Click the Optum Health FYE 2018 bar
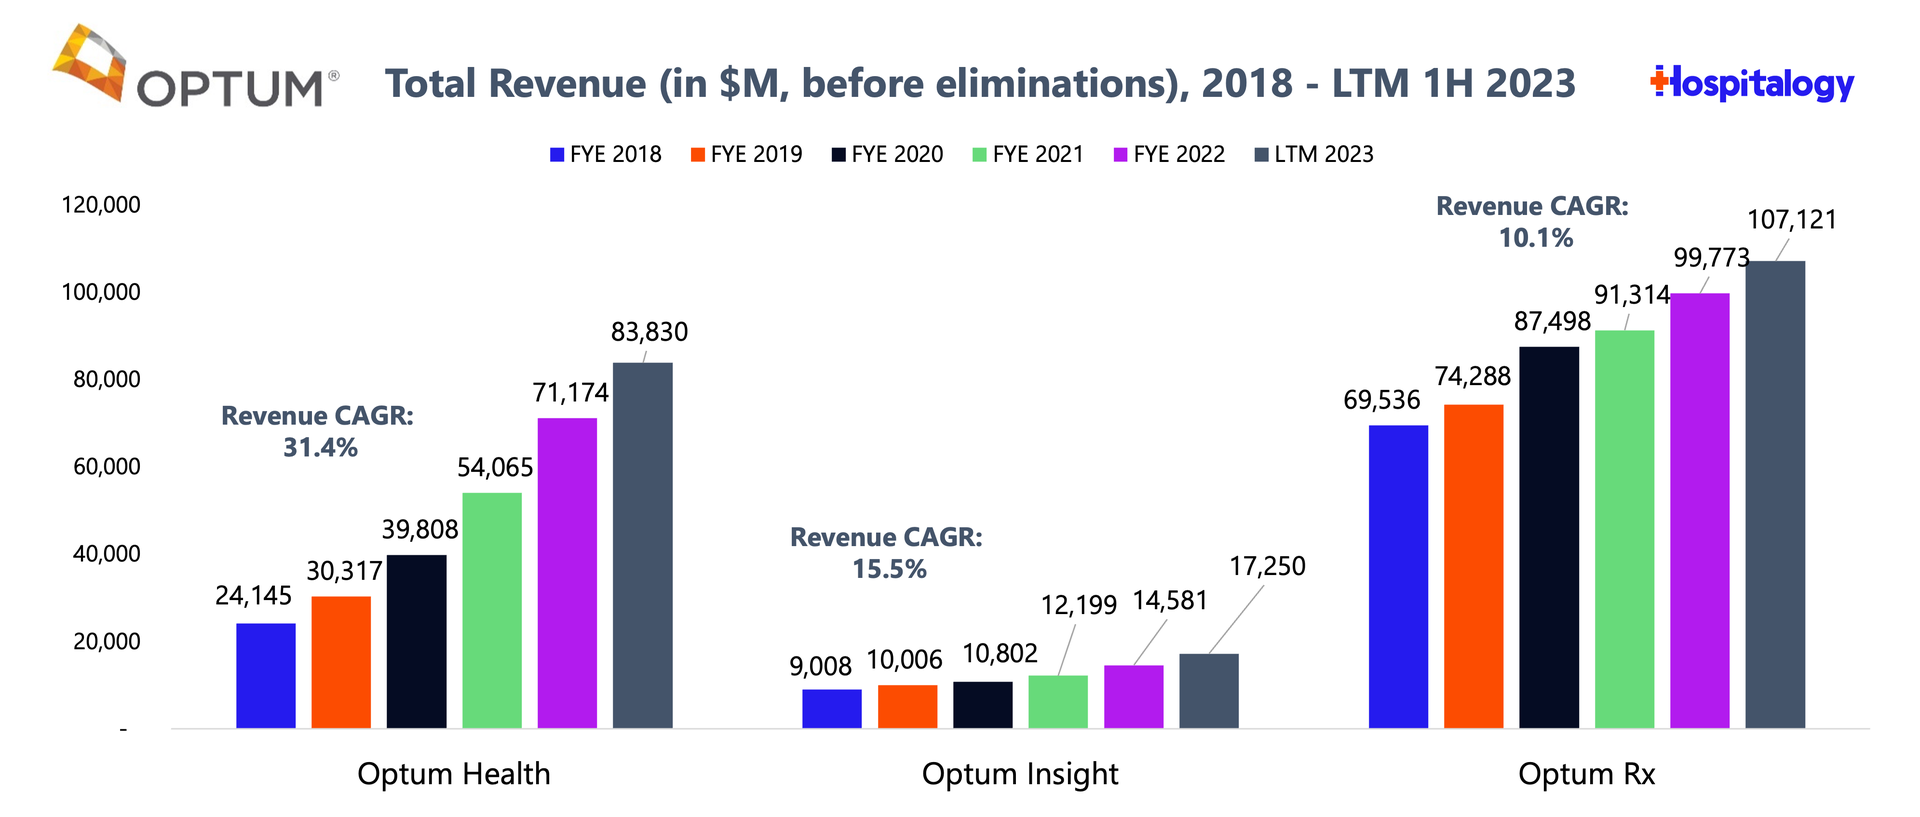 coord(266,675)
